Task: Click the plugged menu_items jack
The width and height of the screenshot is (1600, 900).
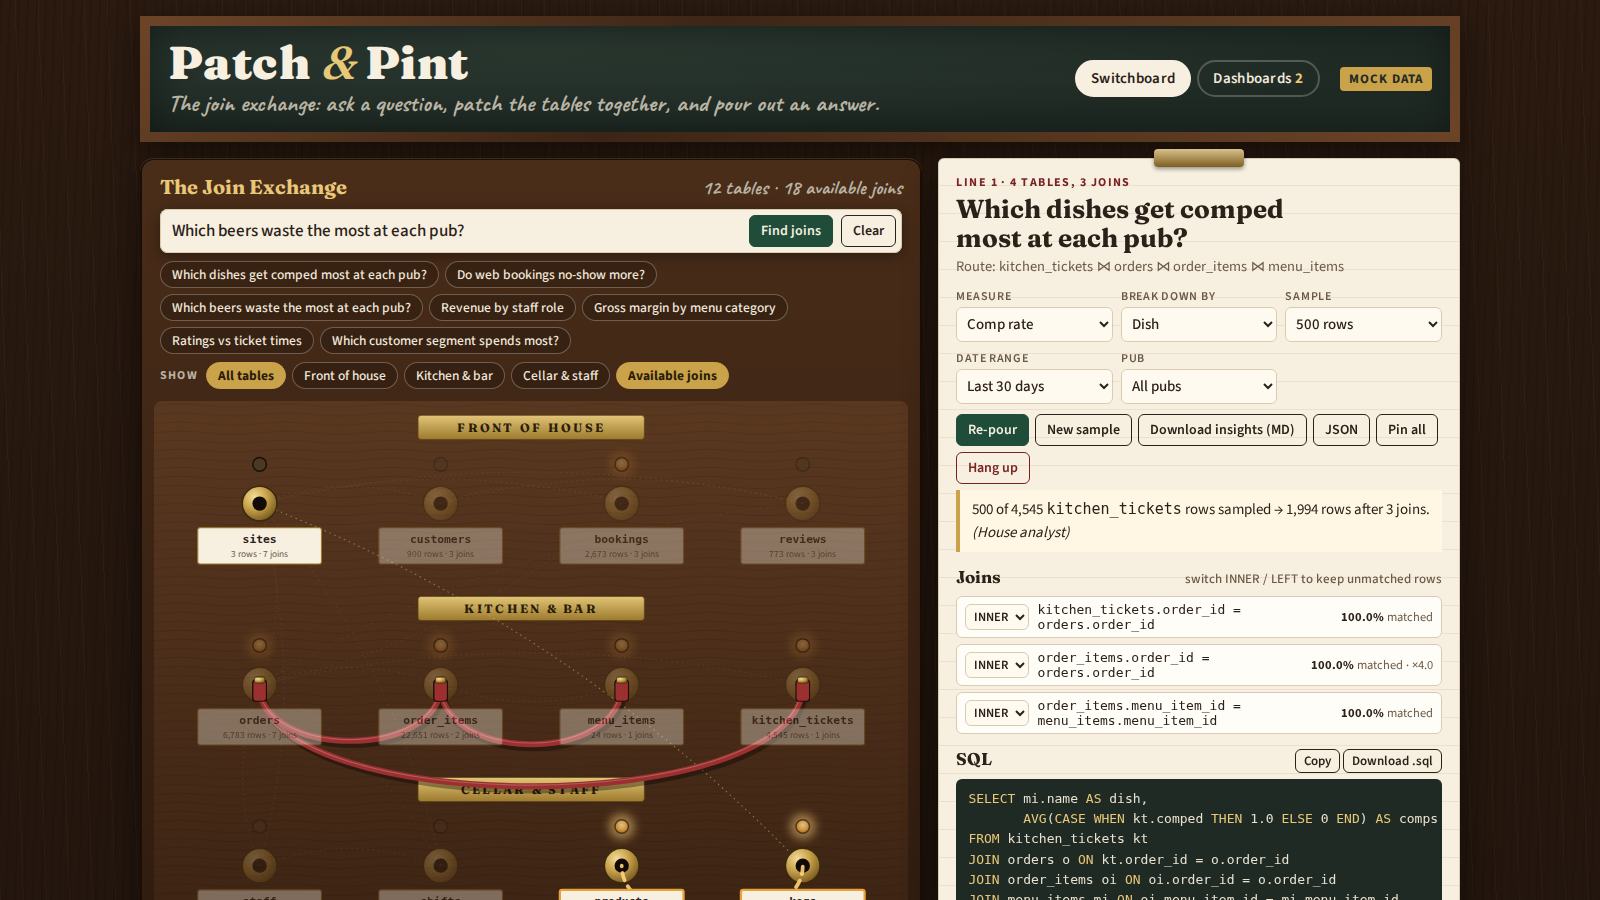Action: tap(621, 685)
